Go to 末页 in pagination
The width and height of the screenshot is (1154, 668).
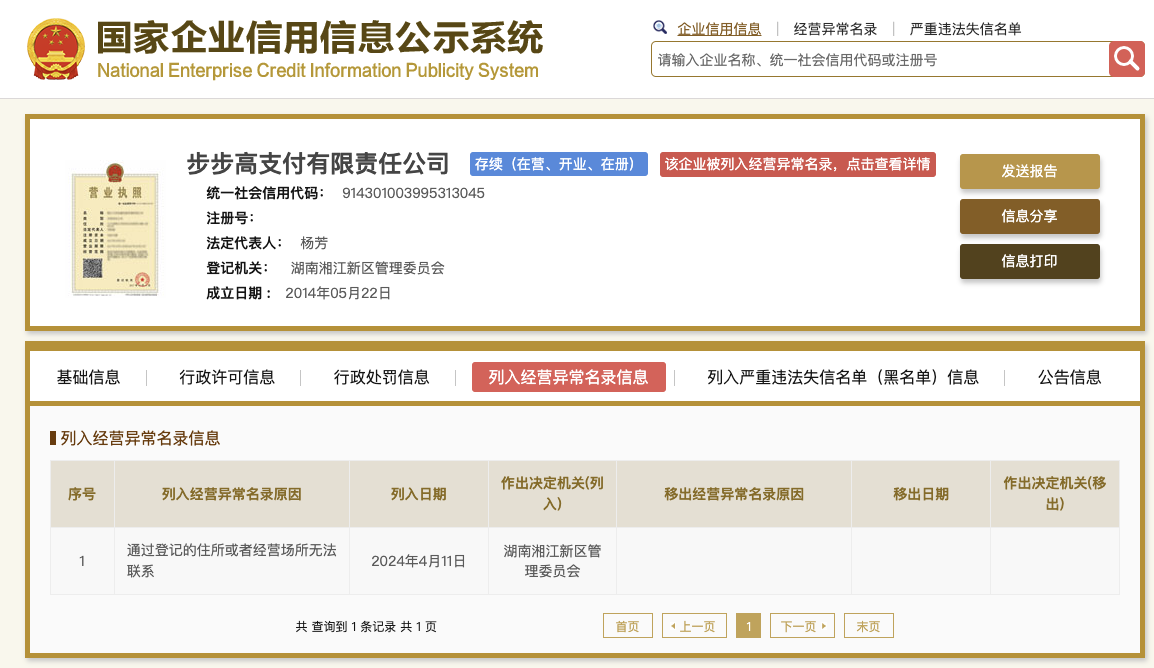(868, 626)
